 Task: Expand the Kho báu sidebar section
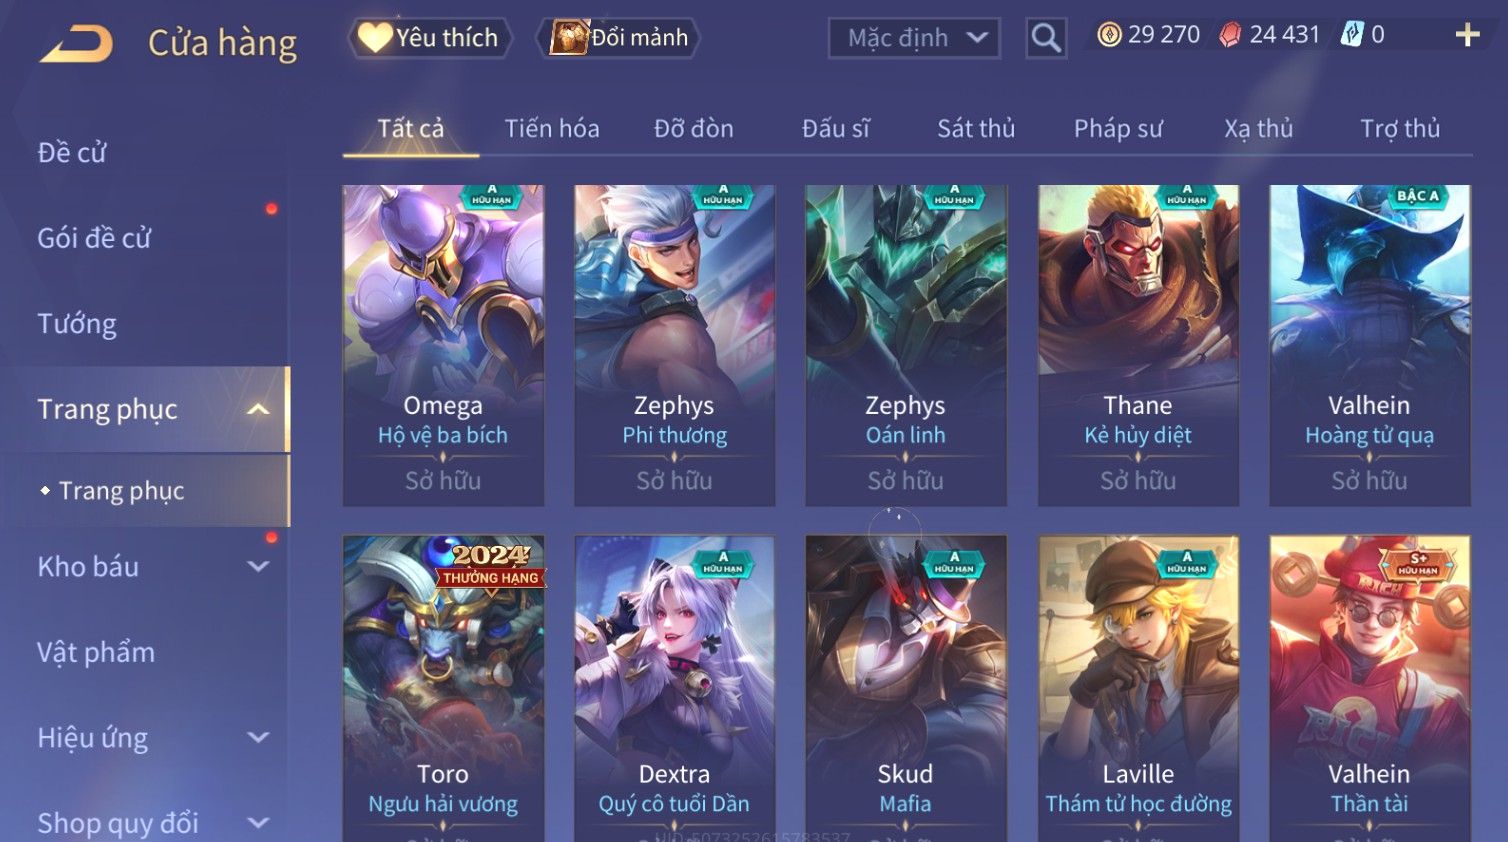tap(258, 567)
